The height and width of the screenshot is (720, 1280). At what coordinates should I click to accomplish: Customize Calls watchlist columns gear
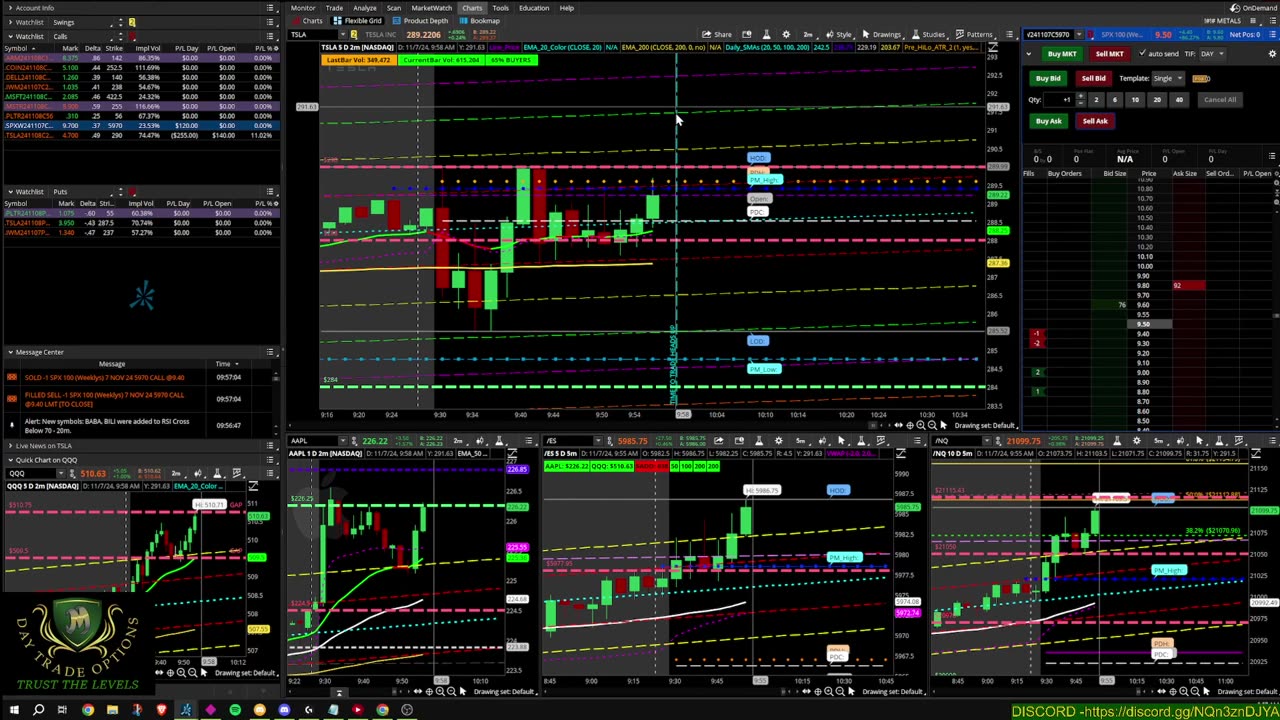point(274,48)
